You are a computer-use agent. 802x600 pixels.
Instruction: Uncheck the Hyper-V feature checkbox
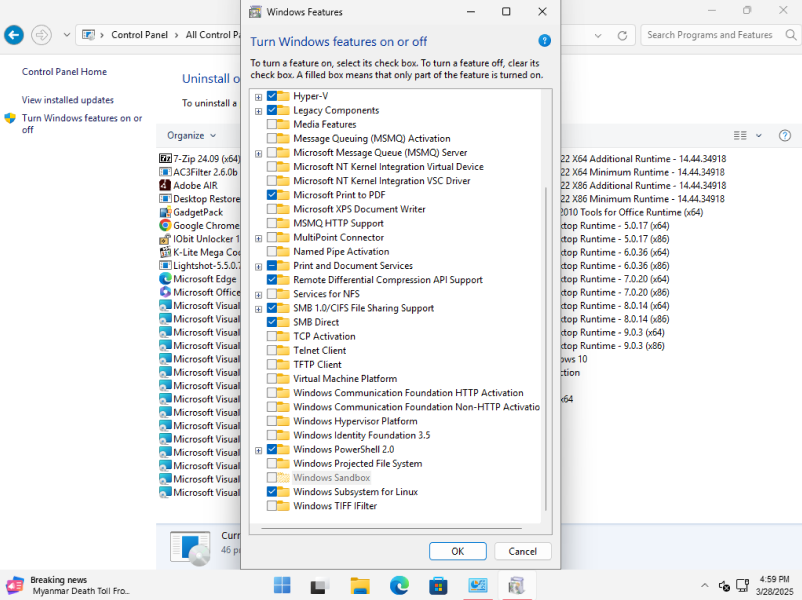pos(272,96)
